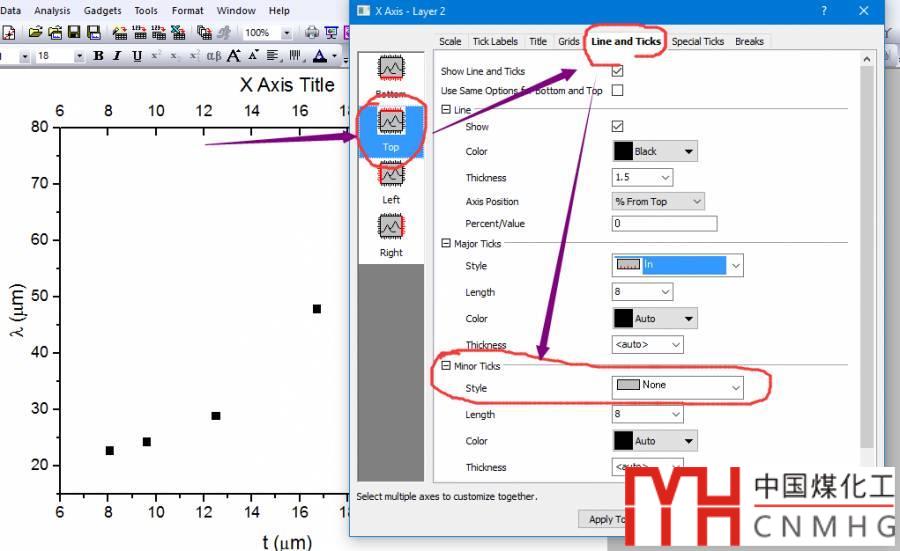Click the Import Single ASCII icon

139,33
